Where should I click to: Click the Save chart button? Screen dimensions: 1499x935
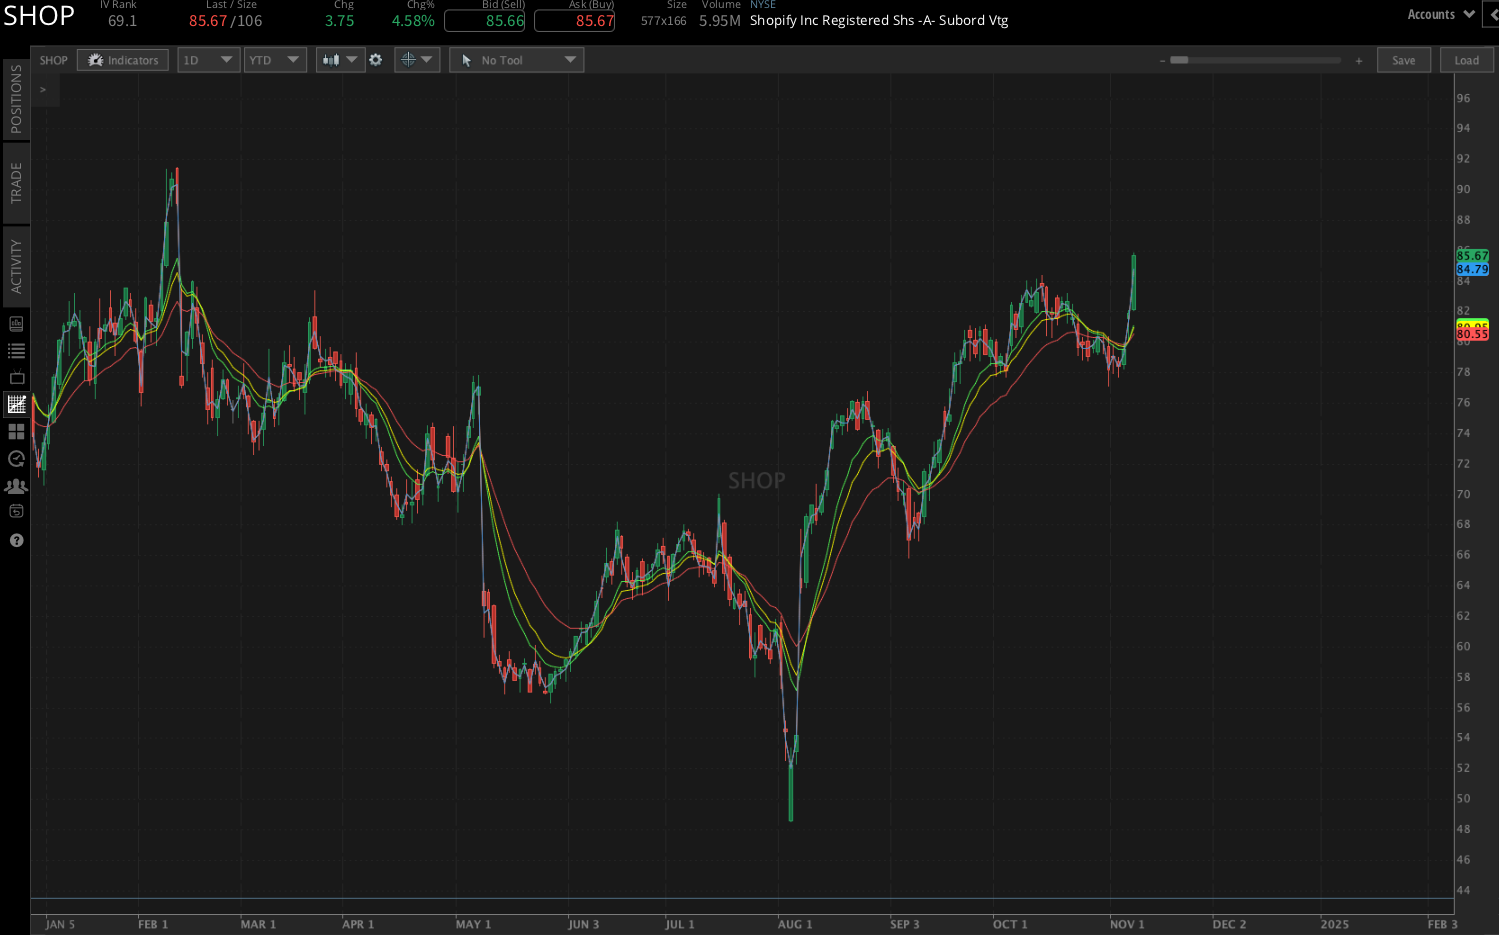1404,60
